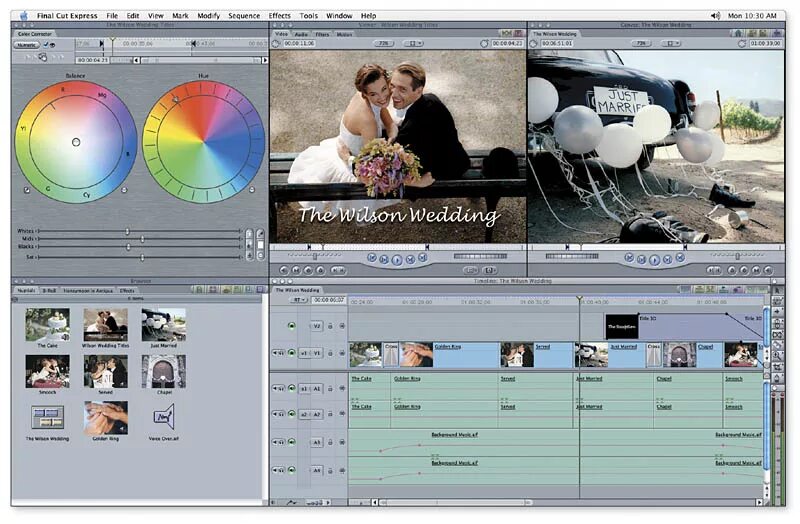
Task: Go to previous edit in the Viewer transport
Action: pos(372,258)
